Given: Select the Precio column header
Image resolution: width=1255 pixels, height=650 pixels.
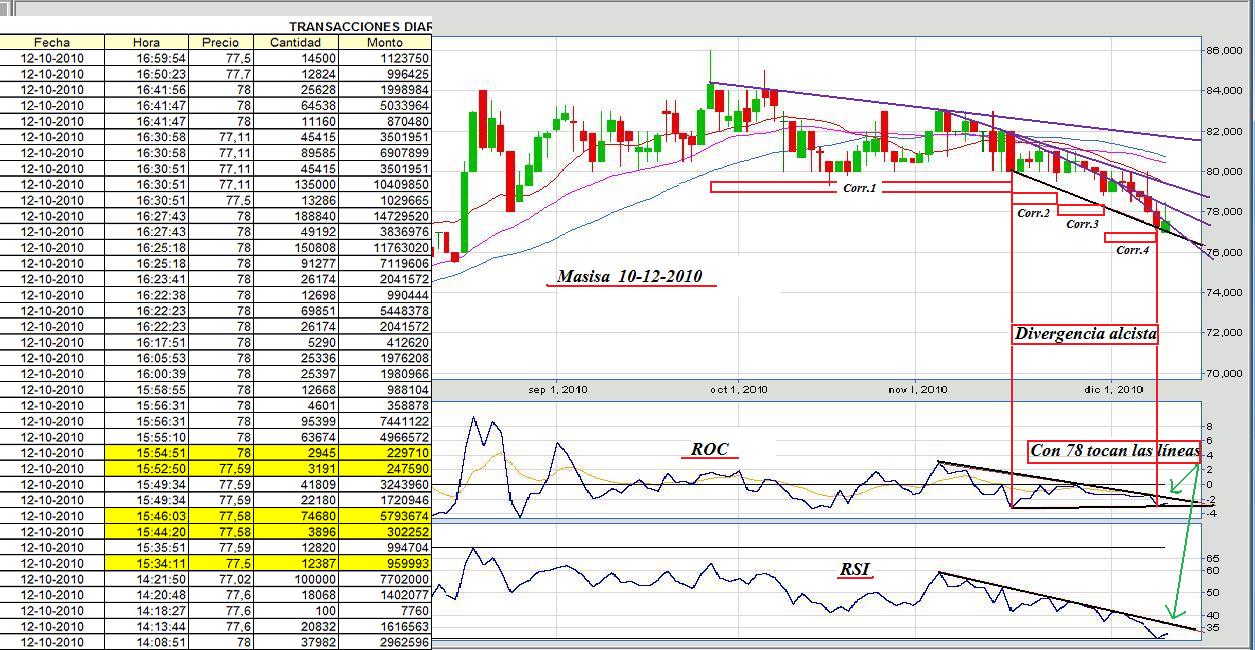Looking at the screenshot, I should 220,42.
